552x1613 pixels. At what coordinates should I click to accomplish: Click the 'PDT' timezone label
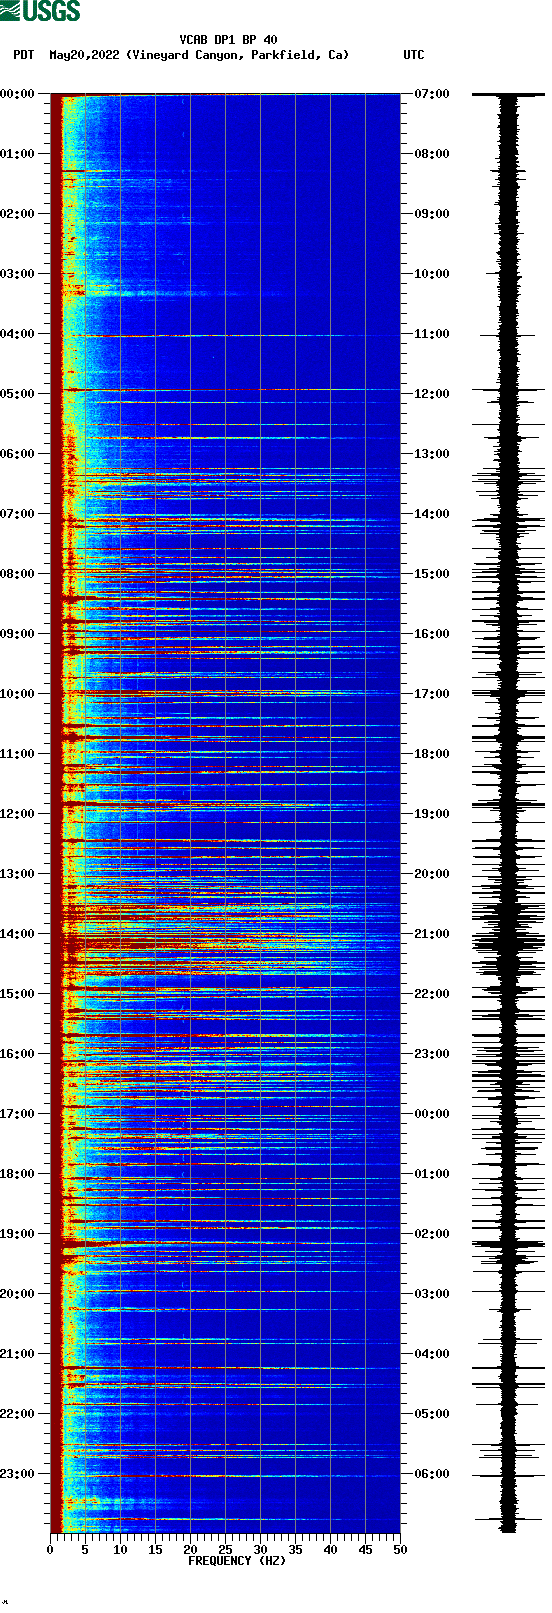click(23, 55)
